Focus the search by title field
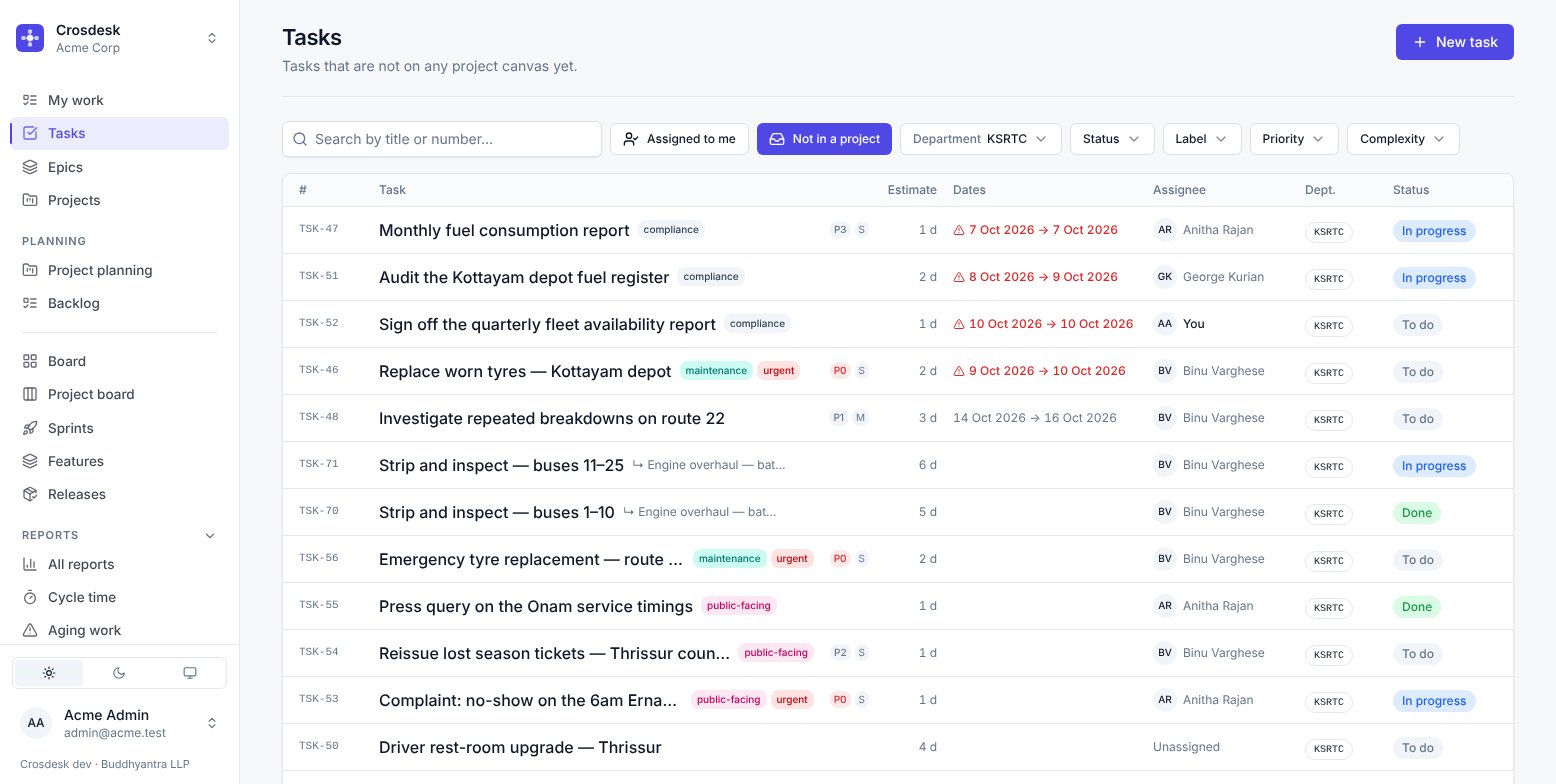This screenshot has height=784, width=1556. (442, 139)
